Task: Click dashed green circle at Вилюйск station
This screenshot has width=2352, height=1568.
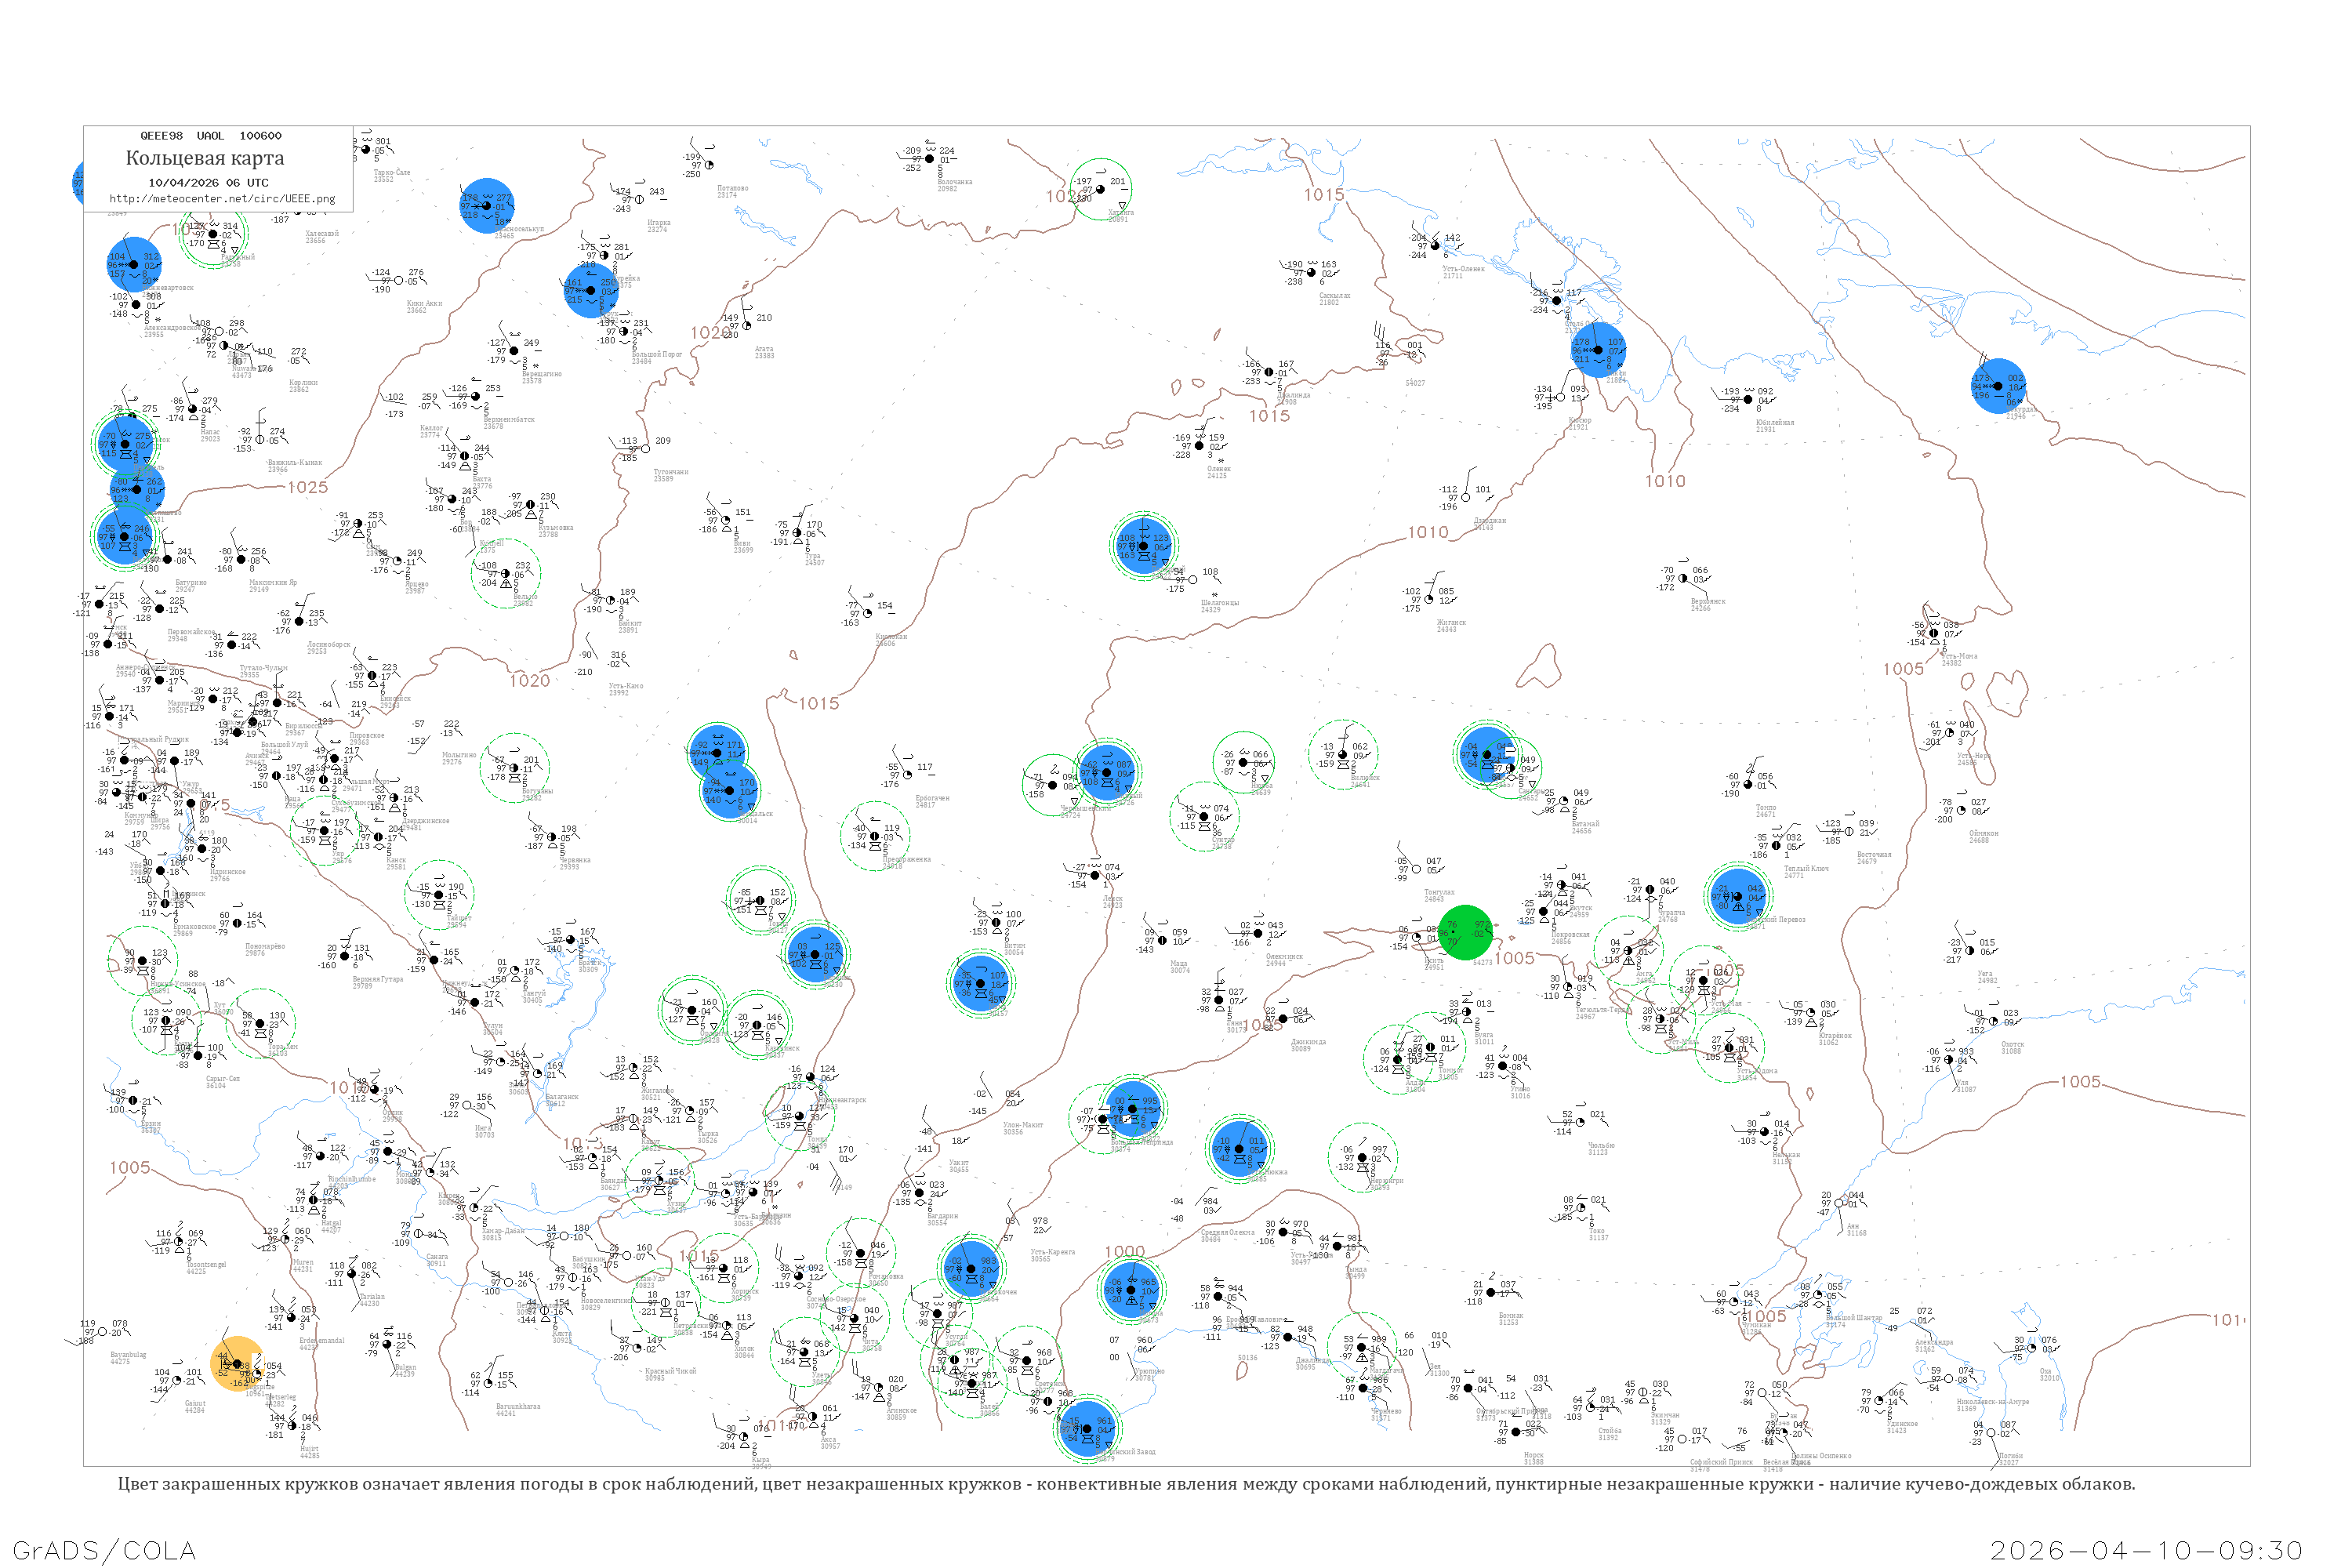Action: 1343,754
